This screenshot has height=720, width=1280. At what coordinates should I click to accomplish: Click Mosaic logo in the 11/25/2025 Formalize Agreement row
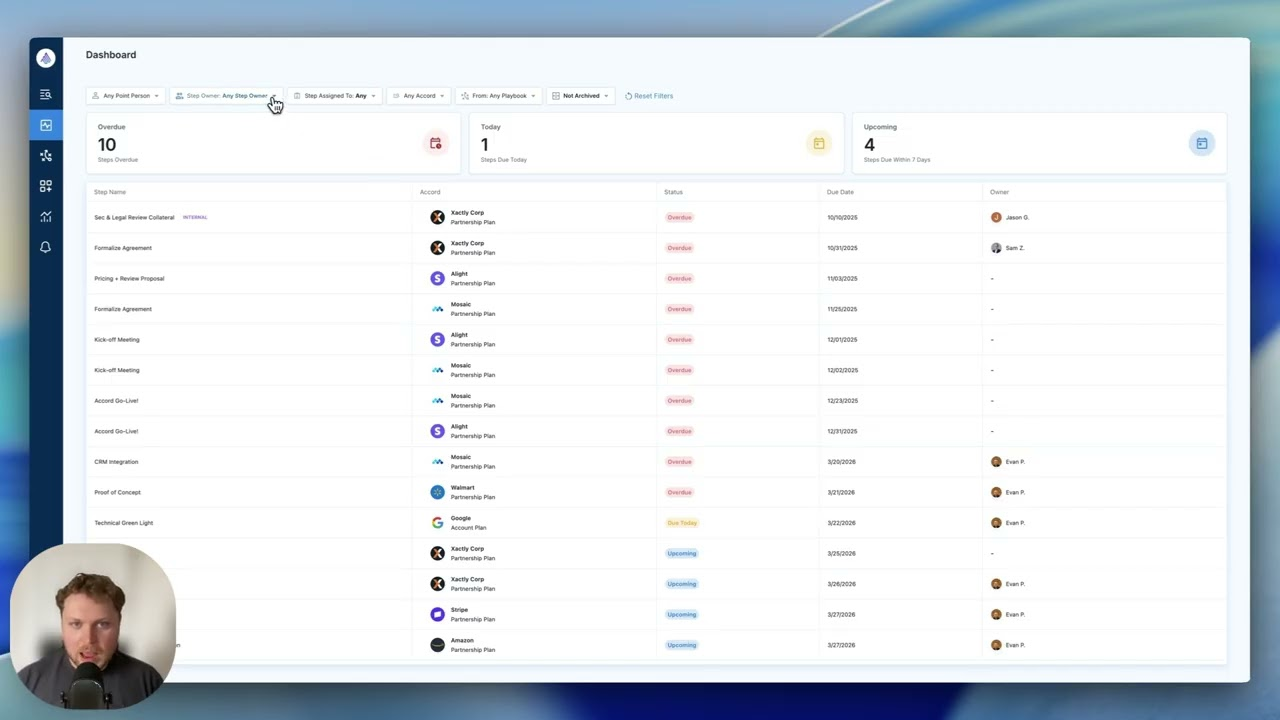tap(437, 309)
